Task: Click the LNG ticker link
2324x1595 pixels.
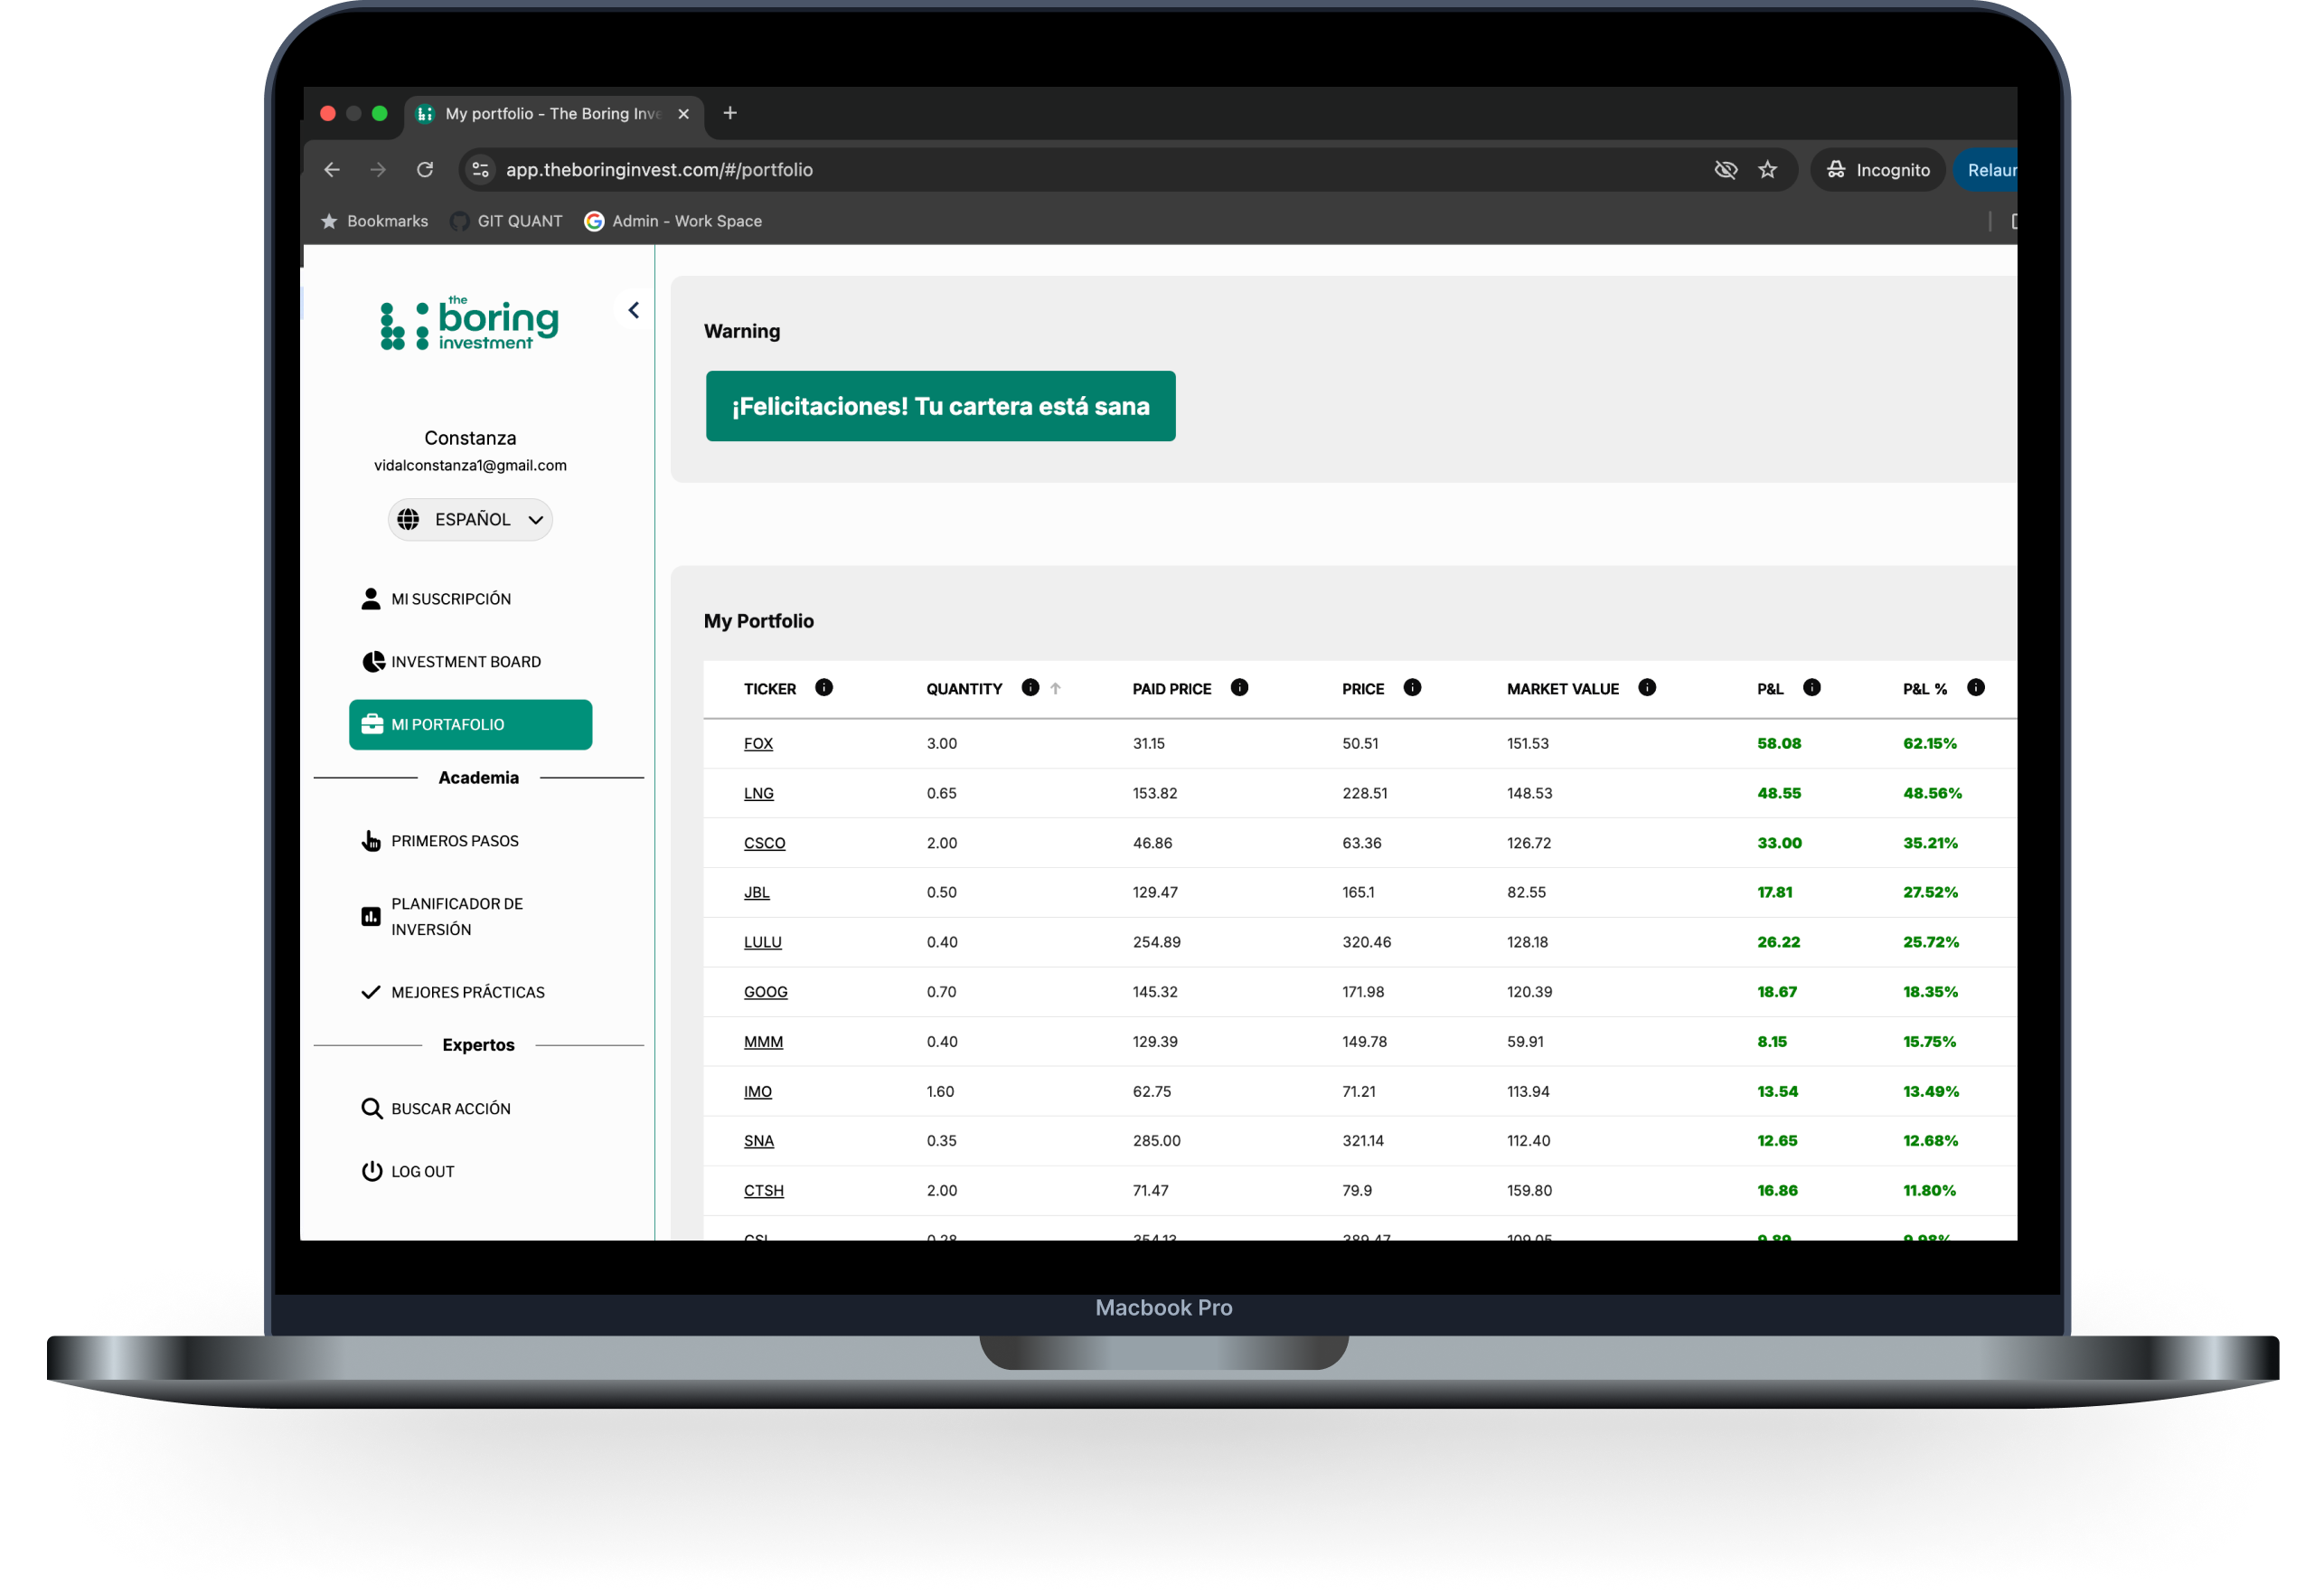Action: [x=758, y=794]
